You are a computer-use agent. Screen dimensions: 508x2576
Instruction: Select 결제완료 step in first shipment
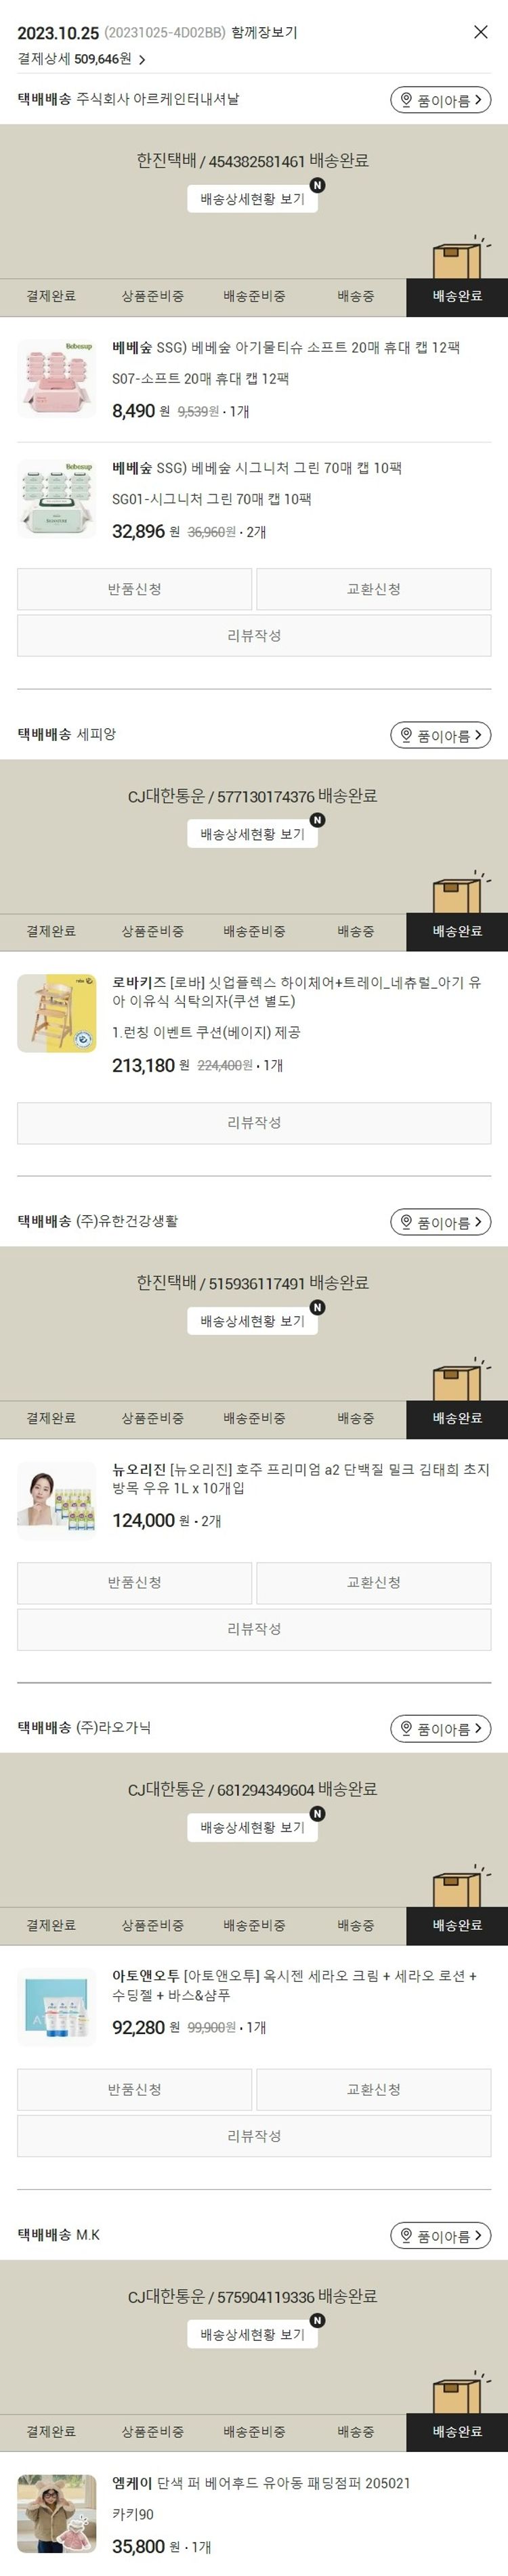pyautogui.click(x=51, y=297)
